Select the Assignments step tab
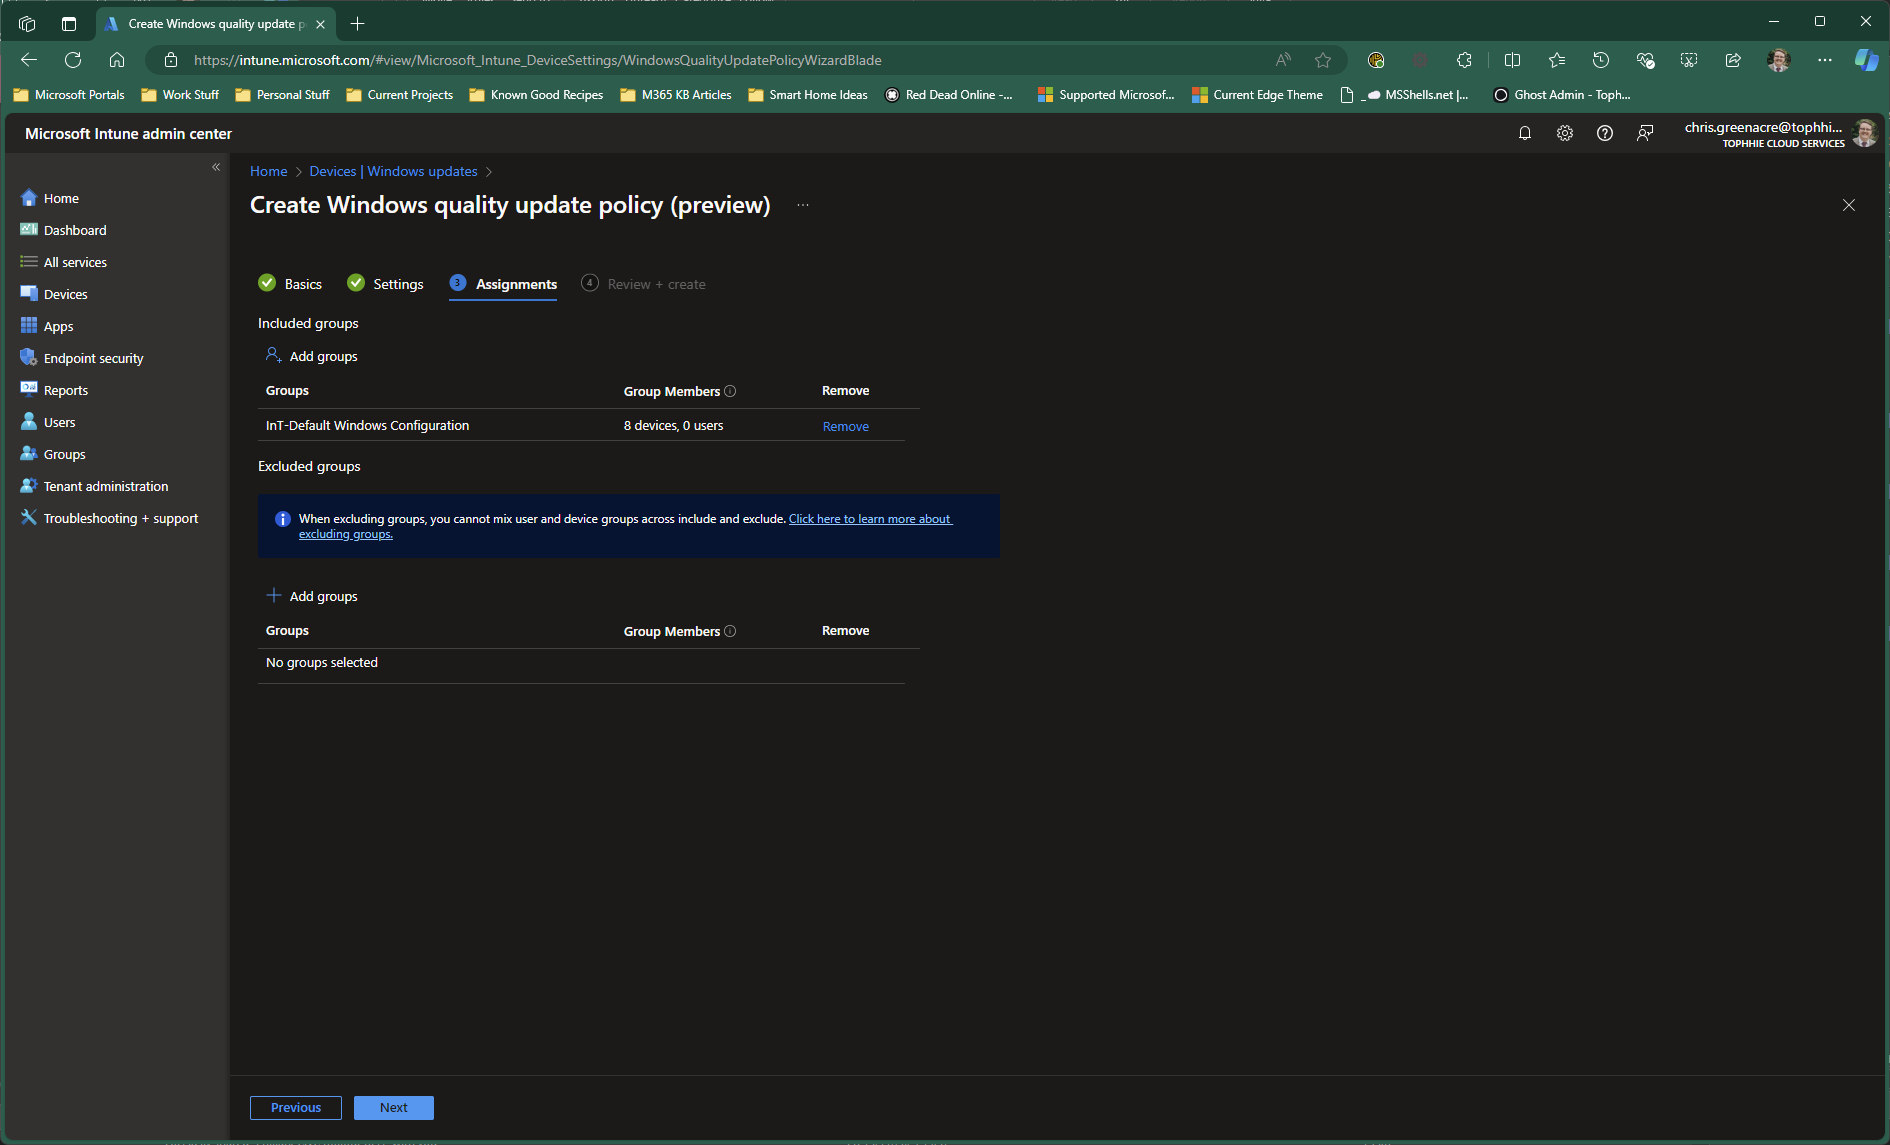This screenshot has height=1145, width=1890. [503, 284]
